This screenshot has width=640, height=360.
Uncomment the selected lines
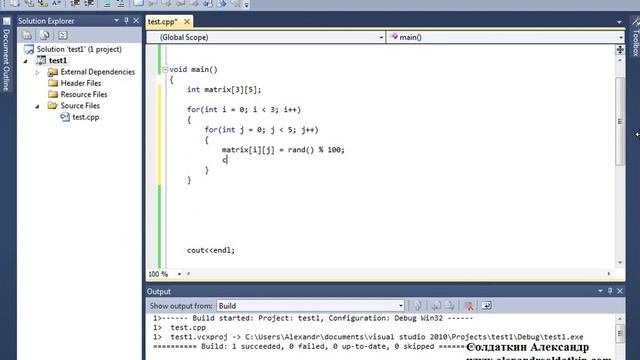(120, 4)
